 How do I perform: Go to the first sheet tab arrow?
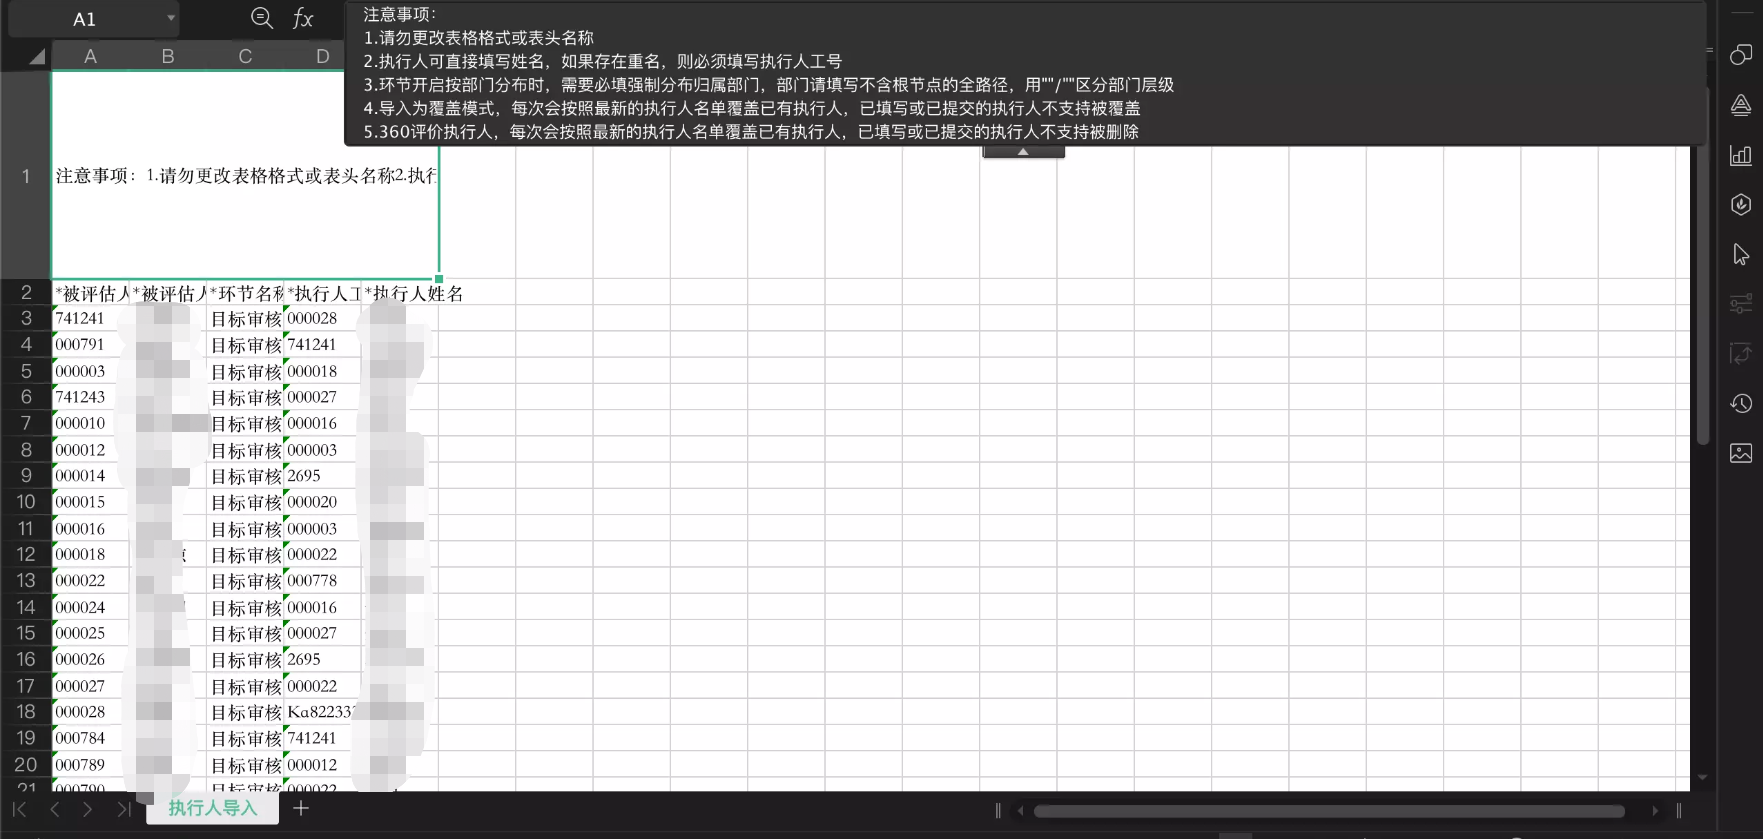(x=19, y=809)
